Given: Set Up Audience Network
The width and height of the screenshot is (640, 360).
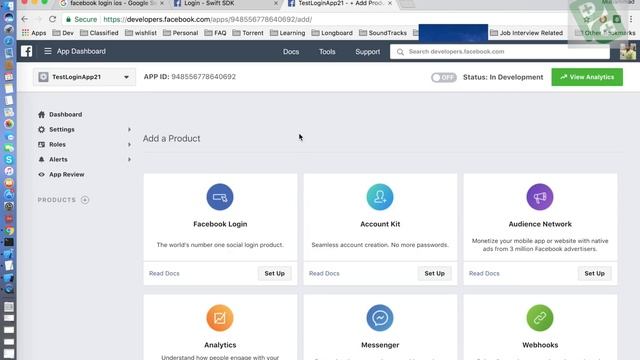Looking at the screenshot, I should point(595,273).
